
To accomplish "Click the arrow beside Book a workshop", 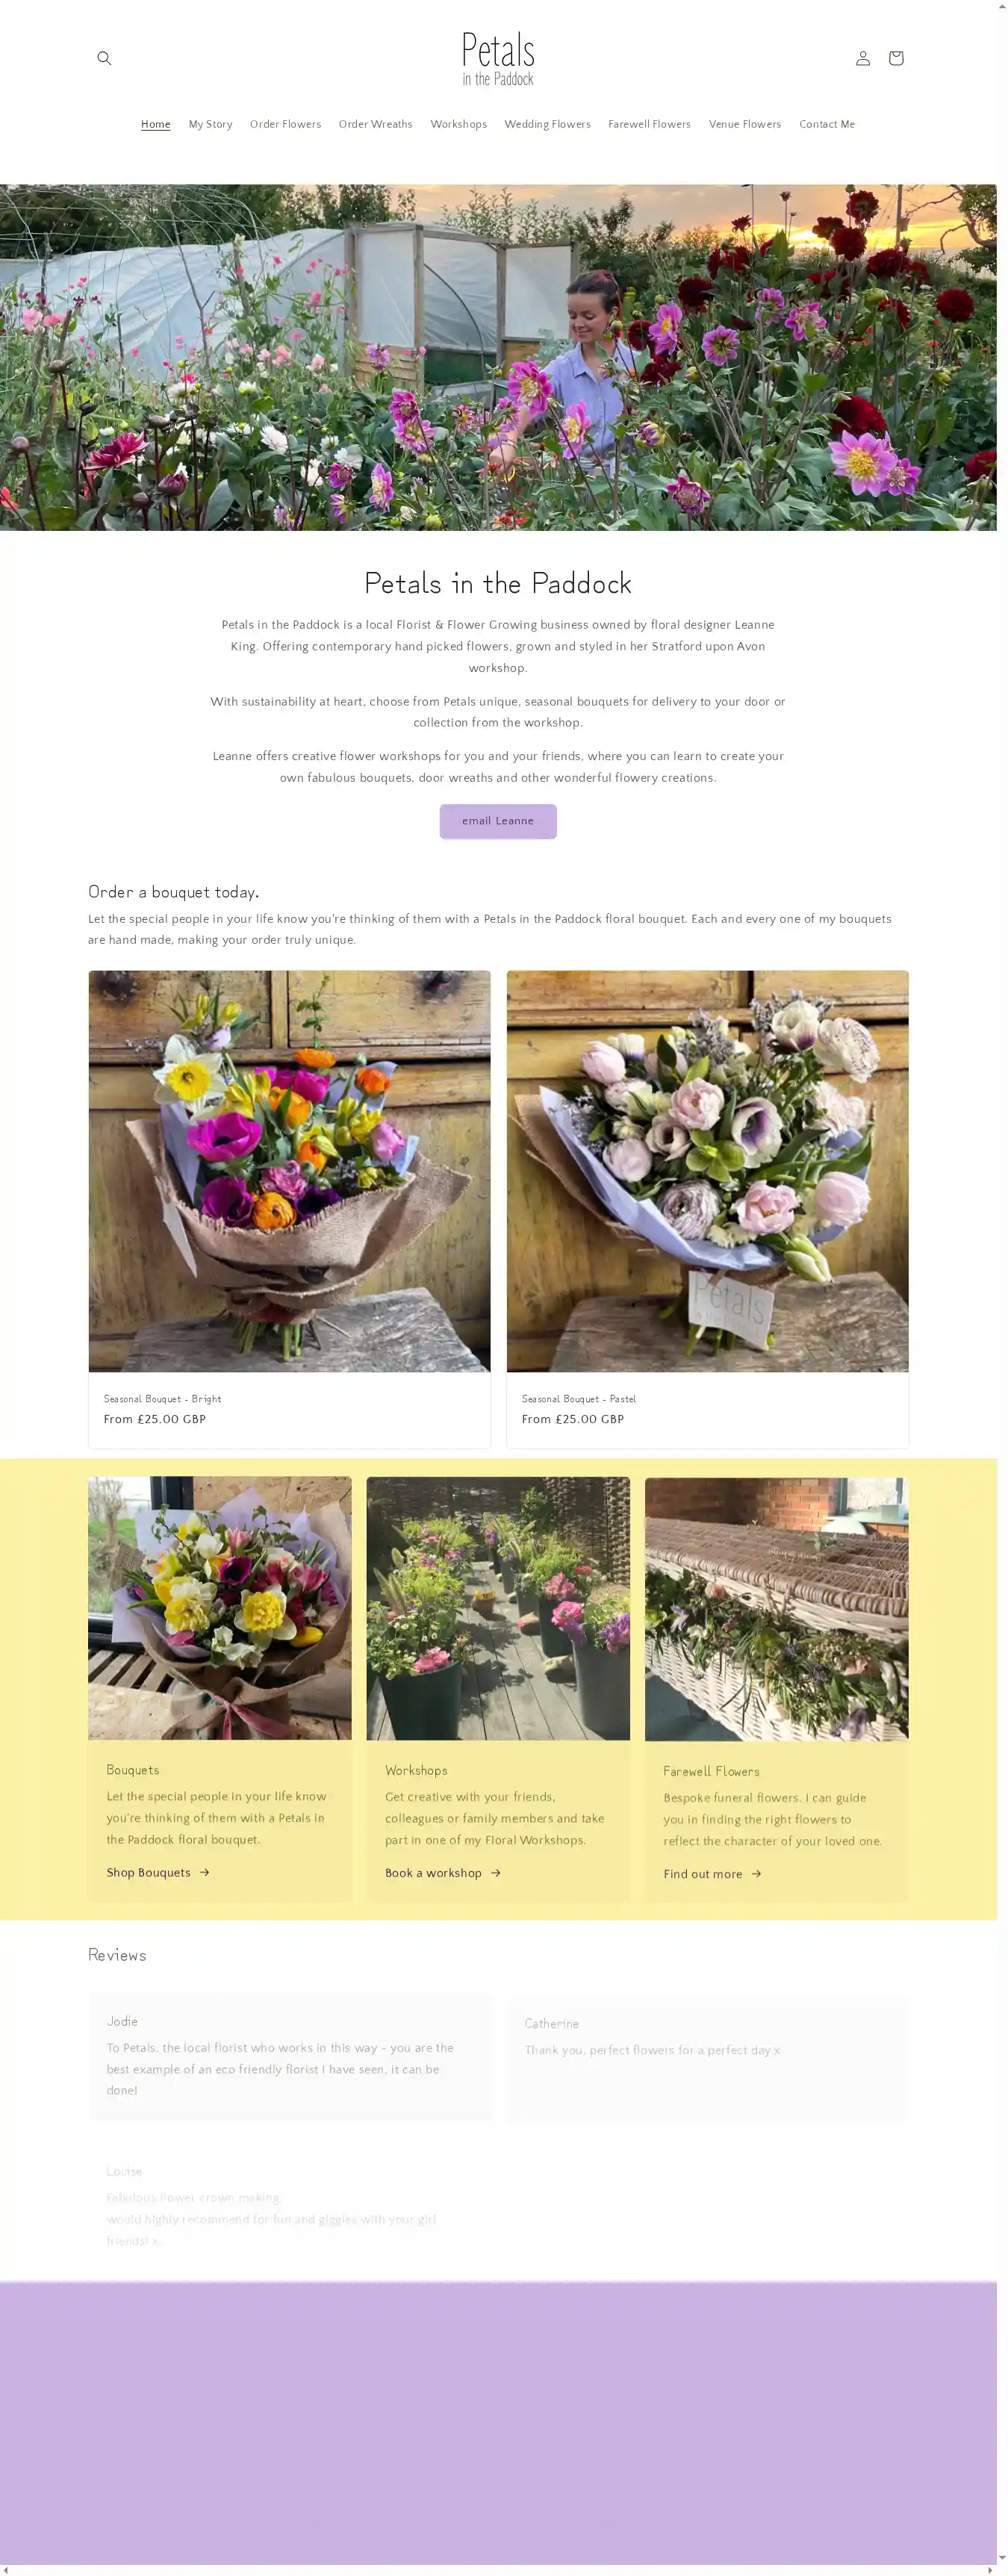I will (x=496, y=1872).
